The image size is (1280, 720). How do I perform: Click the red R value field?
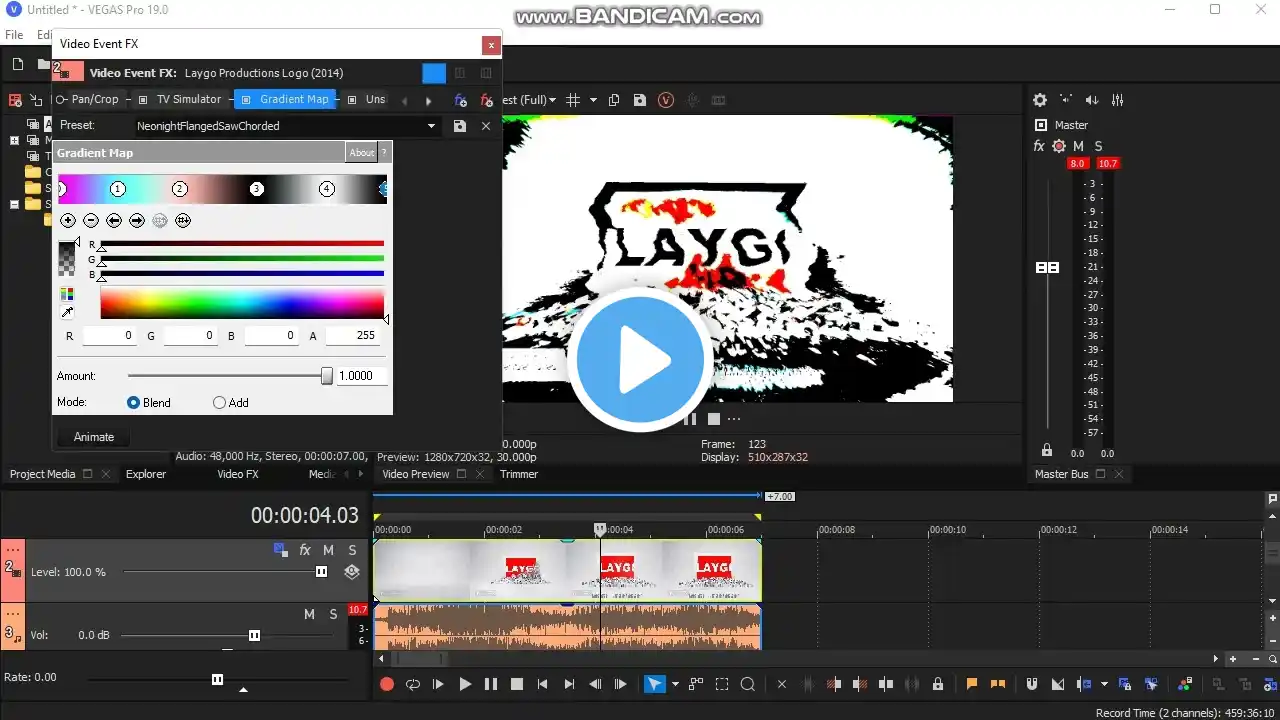[x=110, y=336]
